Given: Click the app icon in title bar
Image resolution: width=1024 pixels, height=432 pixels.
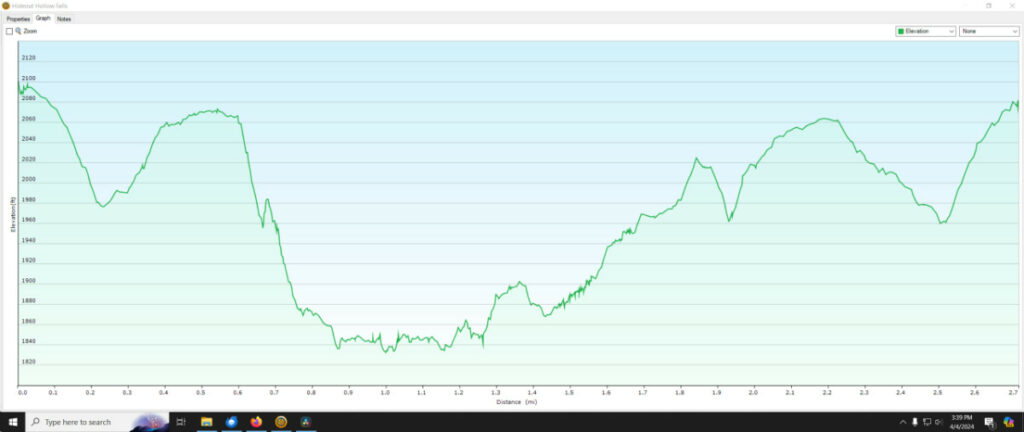Looking at the screenshot, I should tap(6, 5).
